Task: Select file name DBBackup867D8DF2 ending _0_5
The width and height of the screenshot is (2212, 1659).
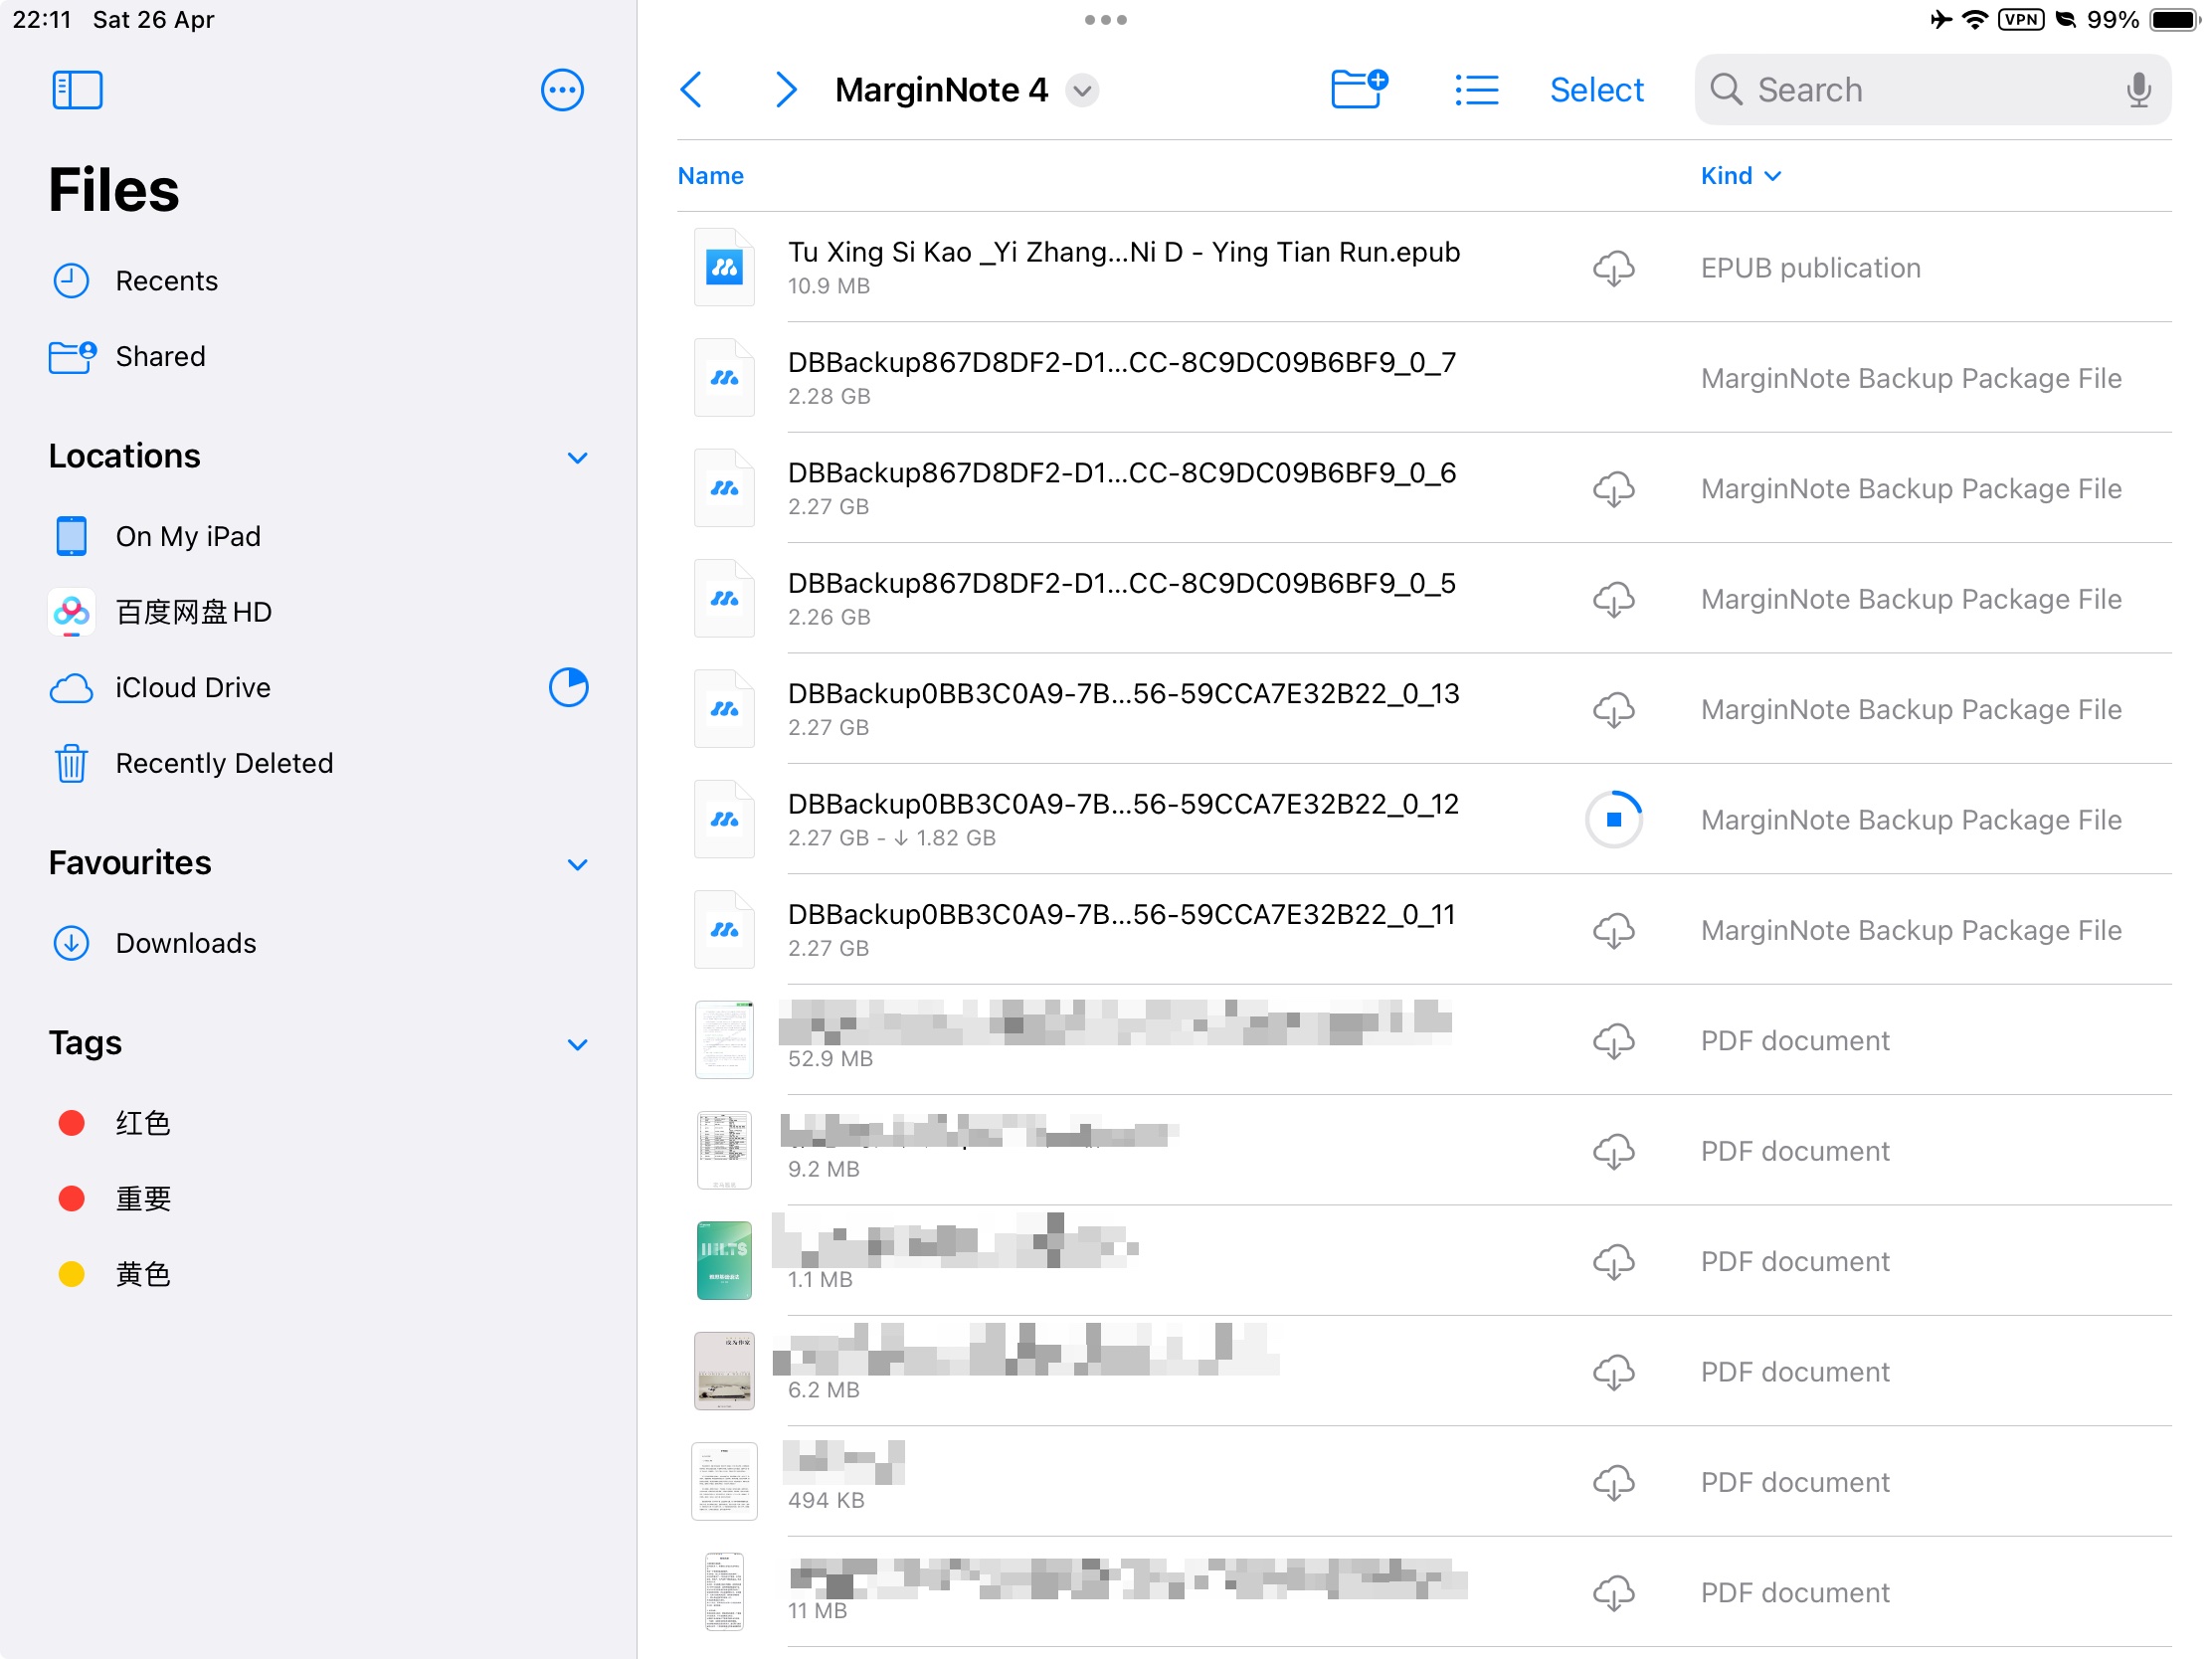Action: coord(1121,584)
